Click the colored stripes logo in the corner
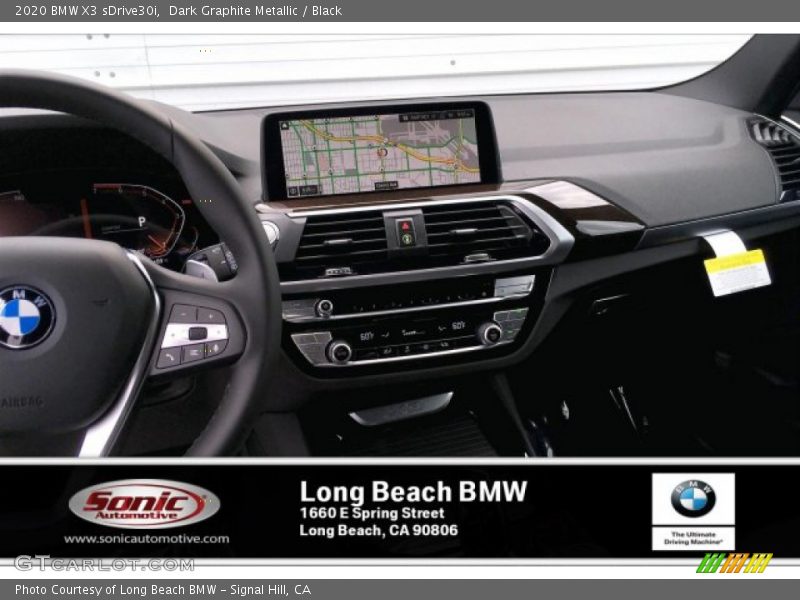The height and width of the screenshot is (600, 800). tap(734, 563)
